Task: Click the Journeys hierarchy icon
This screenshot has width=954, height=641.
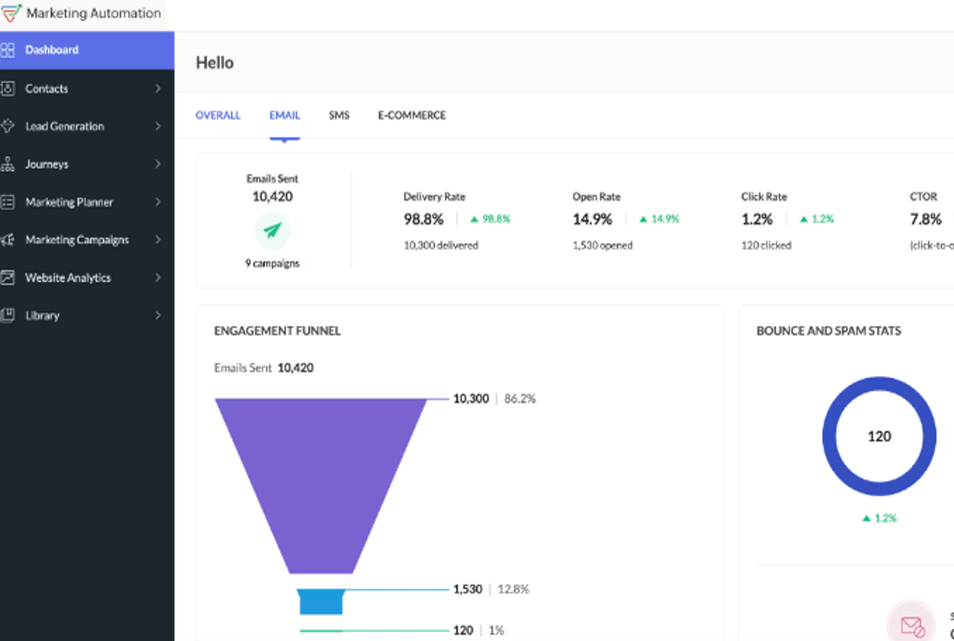Action: pos(7,164)
